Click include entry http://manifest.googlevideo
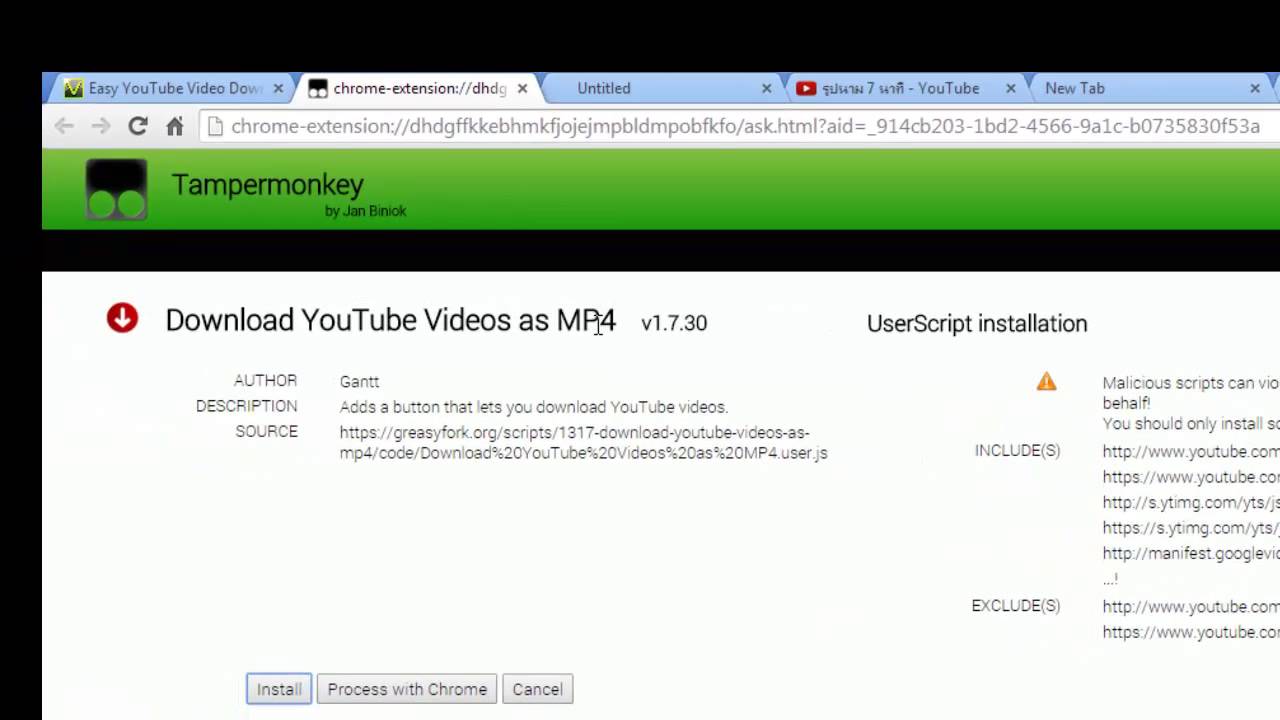Image resolution: width=1280 pixels, height=720 pixels. pyautogui.click(x=1191, y=554)
